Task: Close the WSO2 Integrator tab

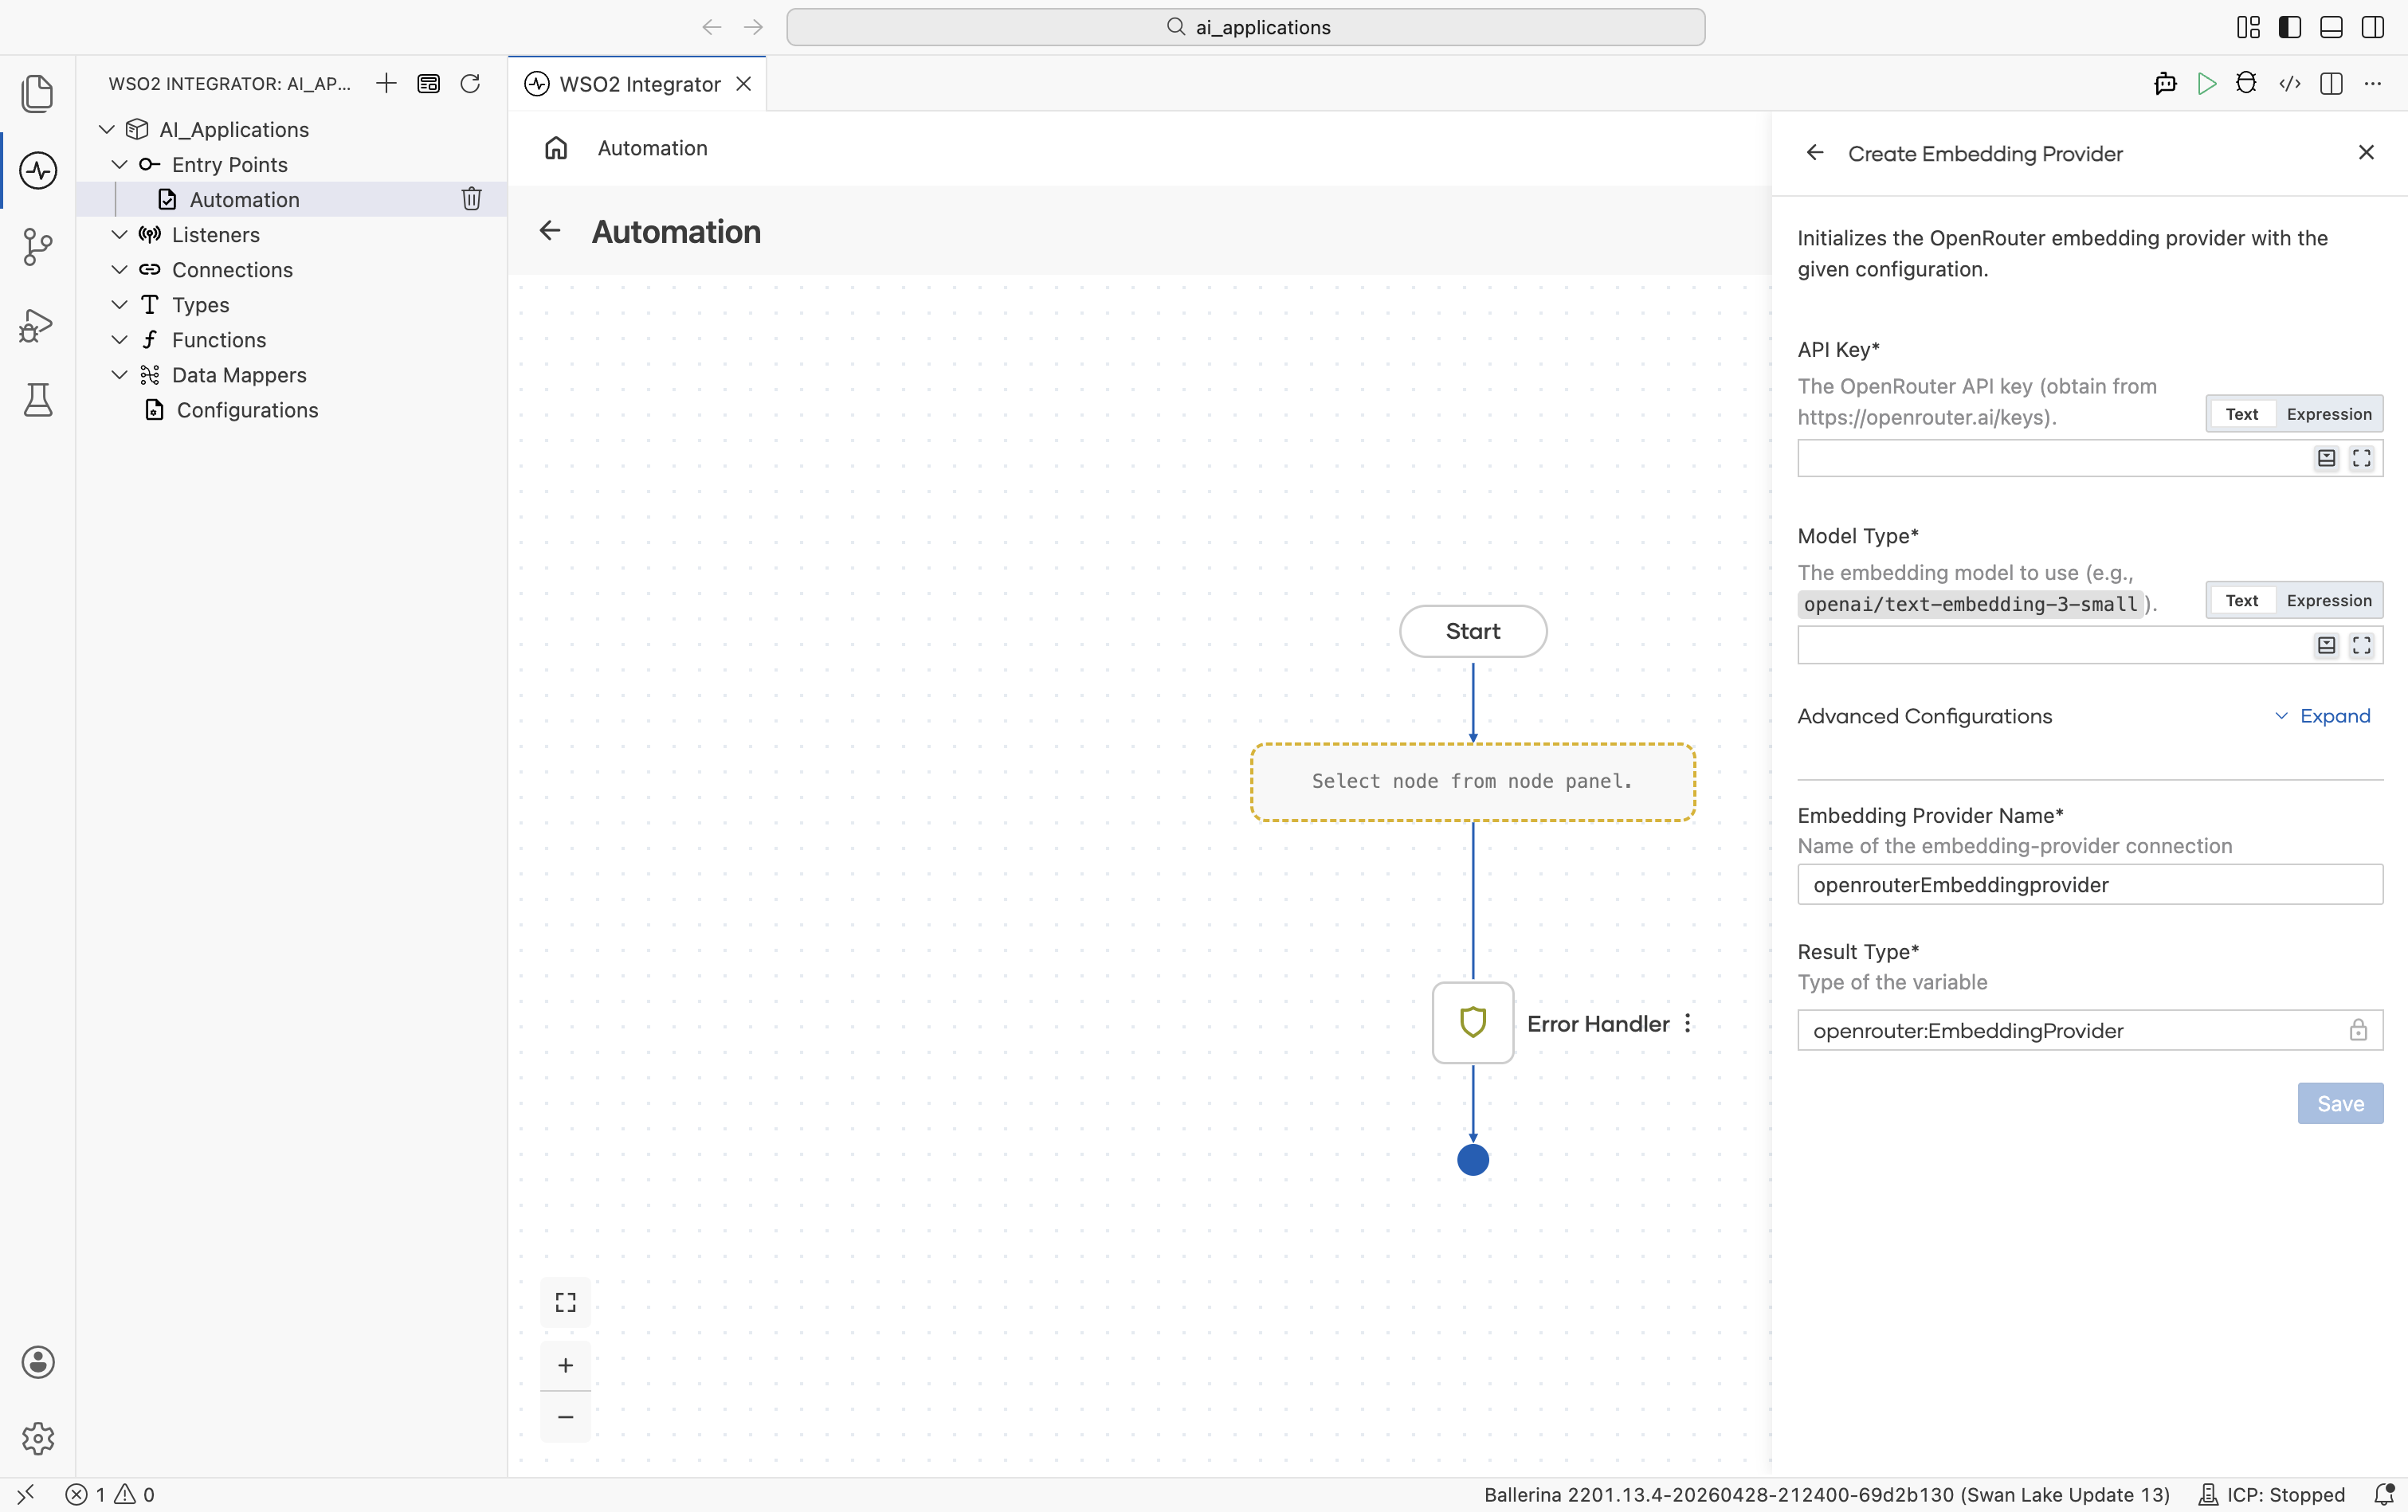Action: 744,84
